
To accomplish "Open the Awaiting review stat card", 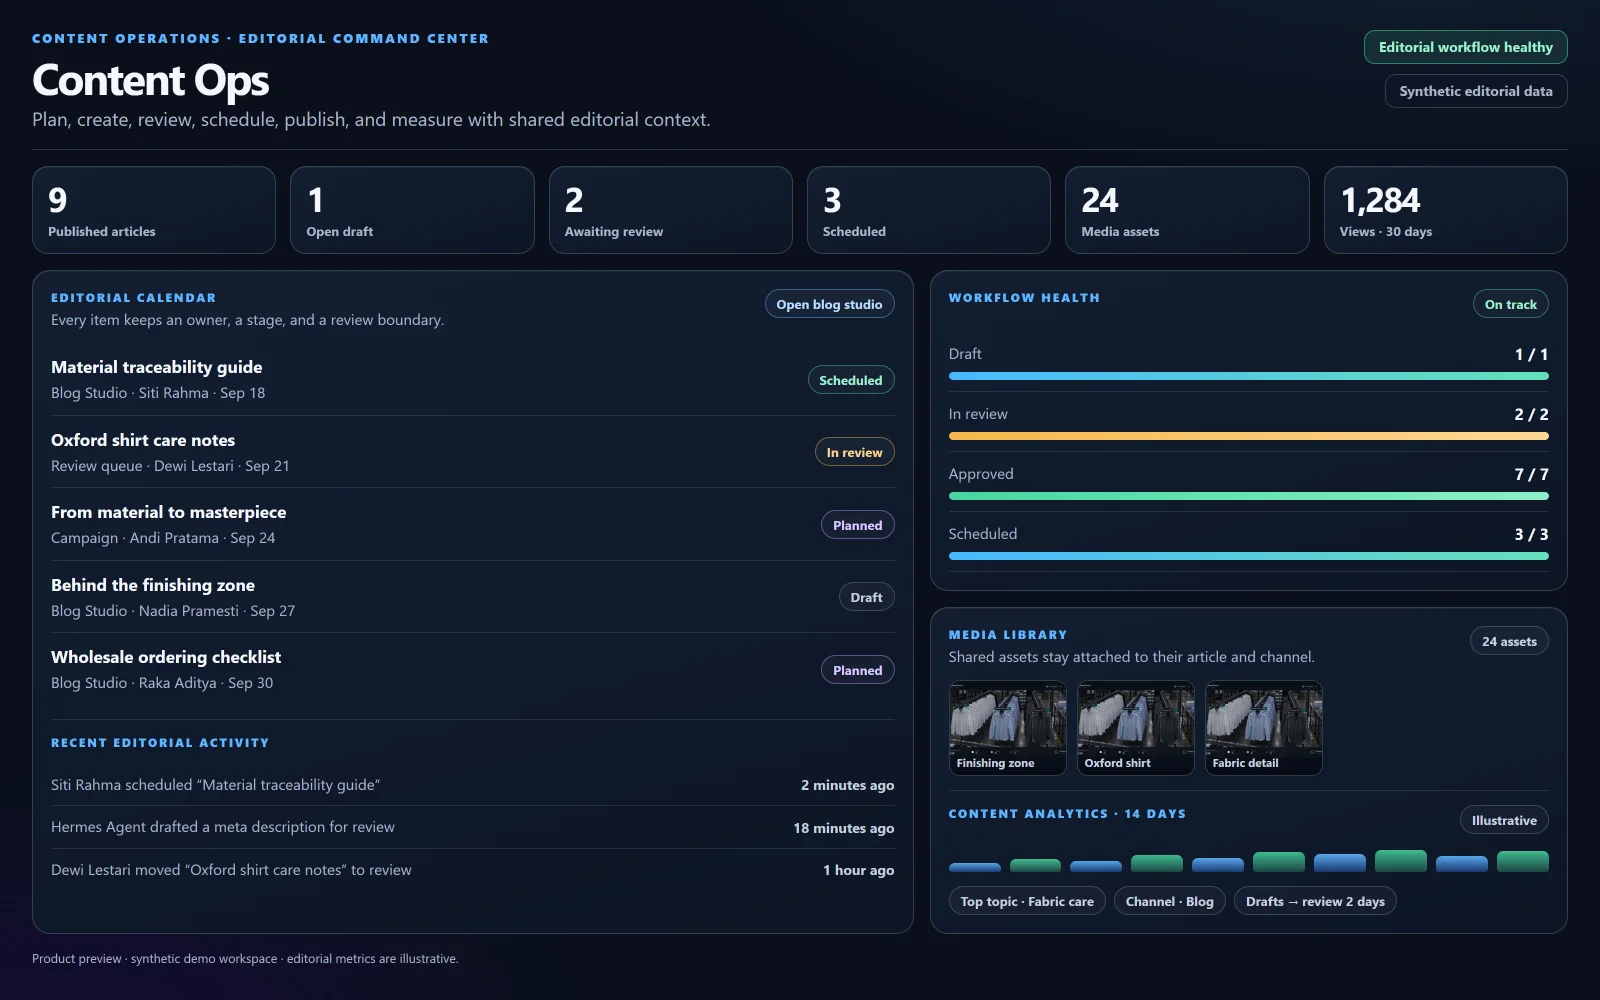I will (x=670, y=210).
